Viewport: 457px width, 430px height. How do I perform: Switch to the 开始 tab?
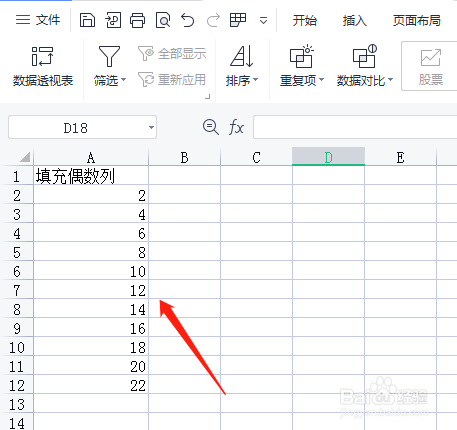point(305,21)
